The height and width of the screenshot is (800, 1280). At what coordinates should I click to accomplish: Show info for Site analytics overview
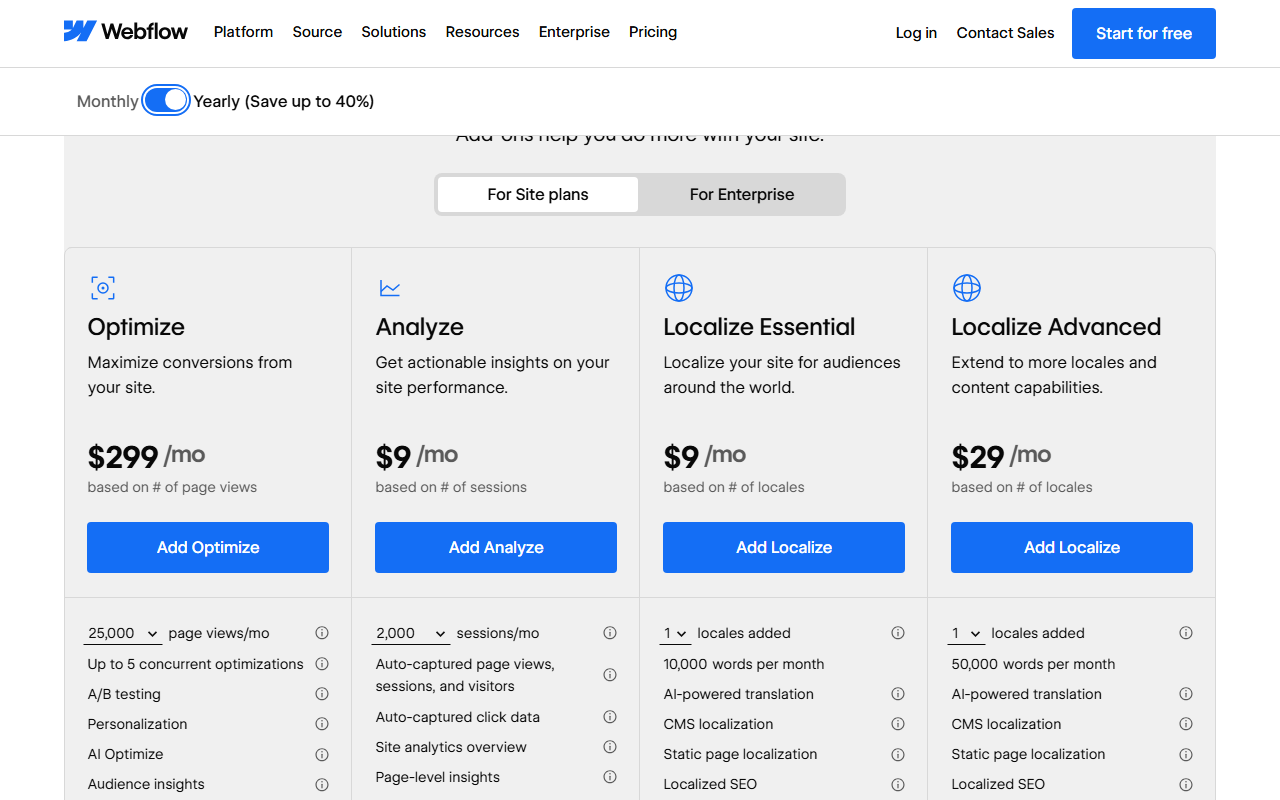click(610, 747)
